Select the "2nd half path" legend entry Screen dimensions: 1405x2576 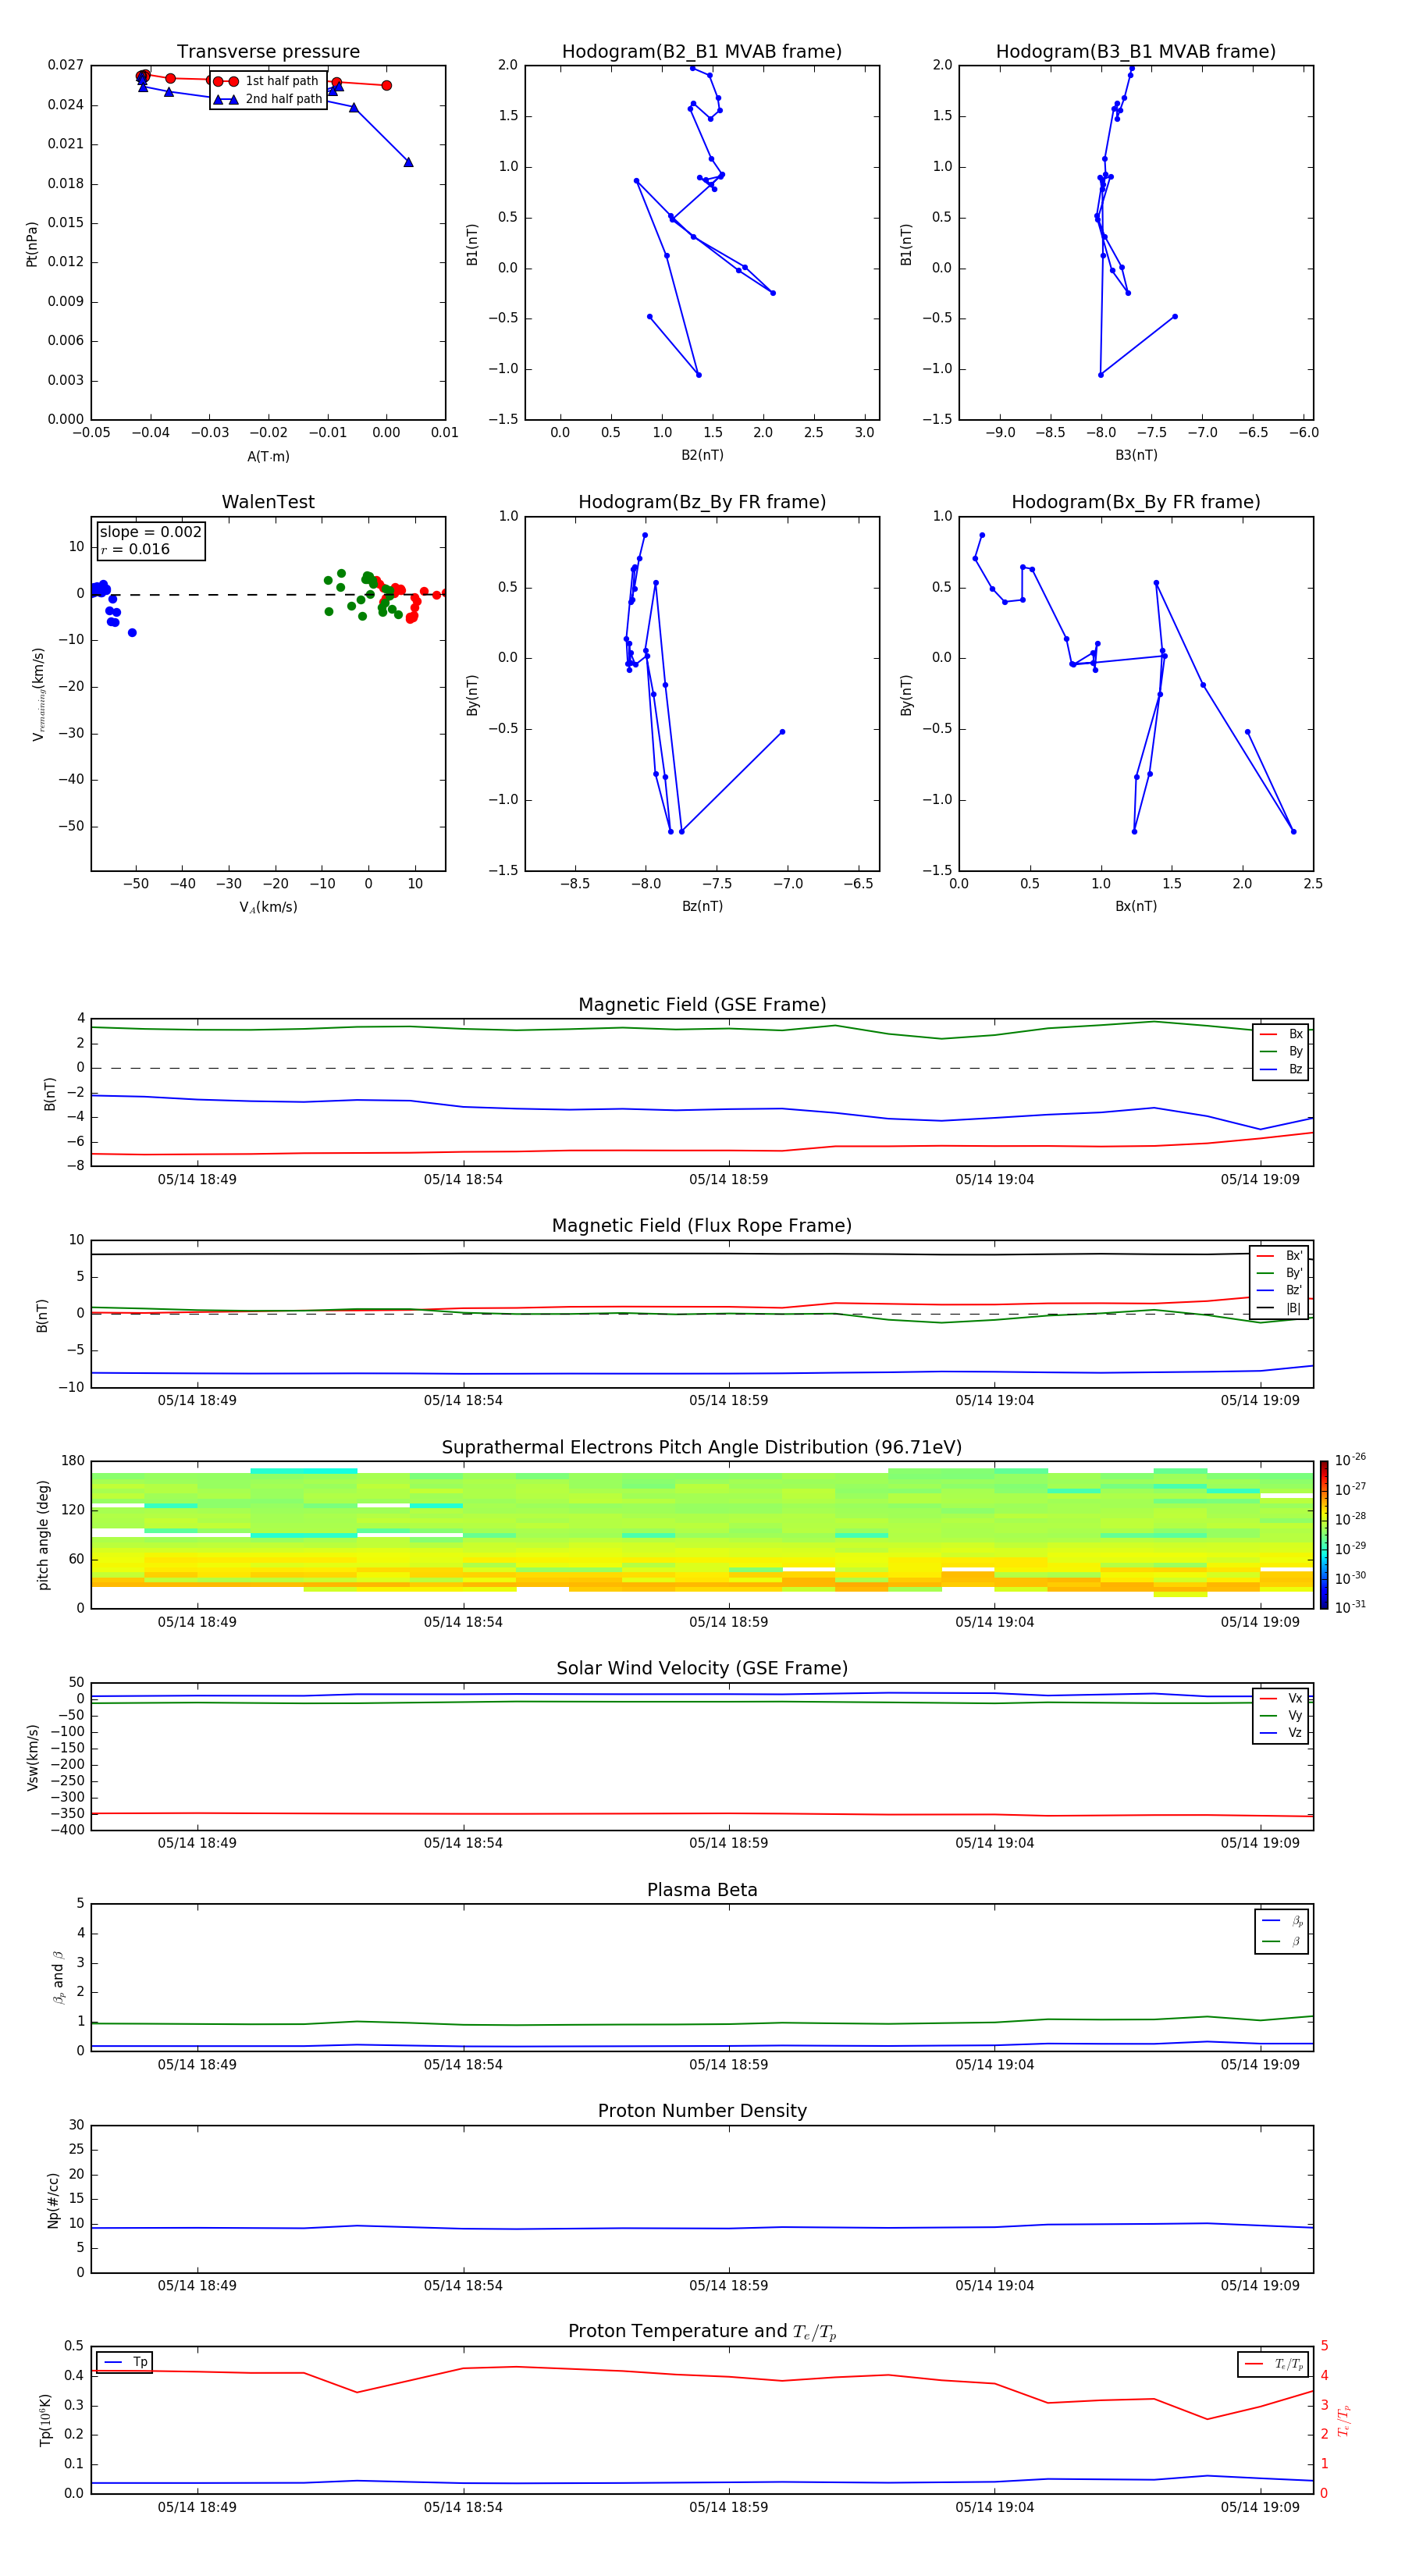coord(267,99)
